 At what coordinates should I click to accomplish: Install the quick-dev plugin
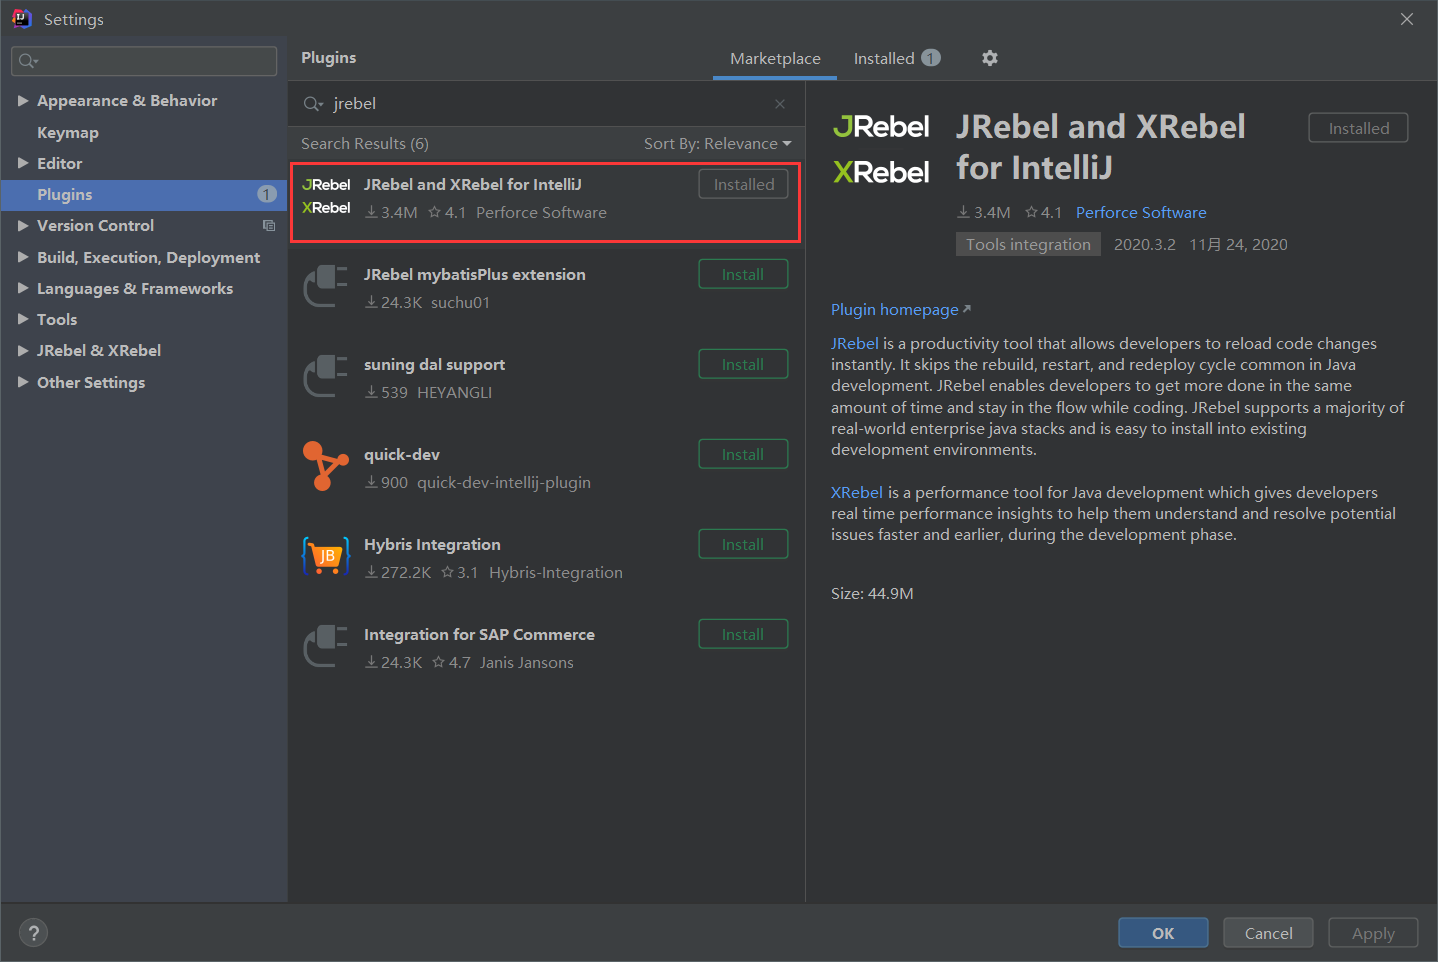pos(743,454)
